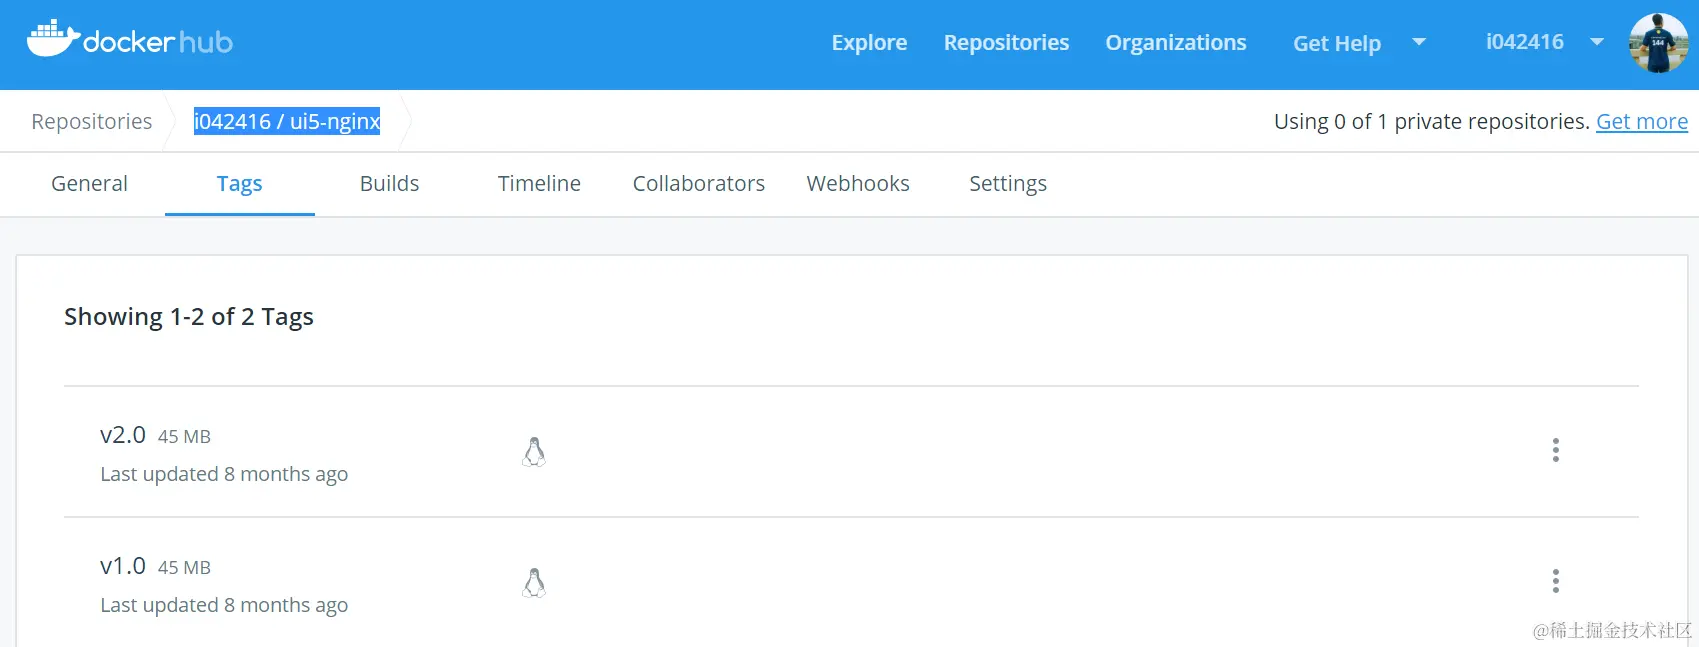Go to the Webhooks tab
Viewport: 1699px width, 647px height.
(x=858, y=184)
